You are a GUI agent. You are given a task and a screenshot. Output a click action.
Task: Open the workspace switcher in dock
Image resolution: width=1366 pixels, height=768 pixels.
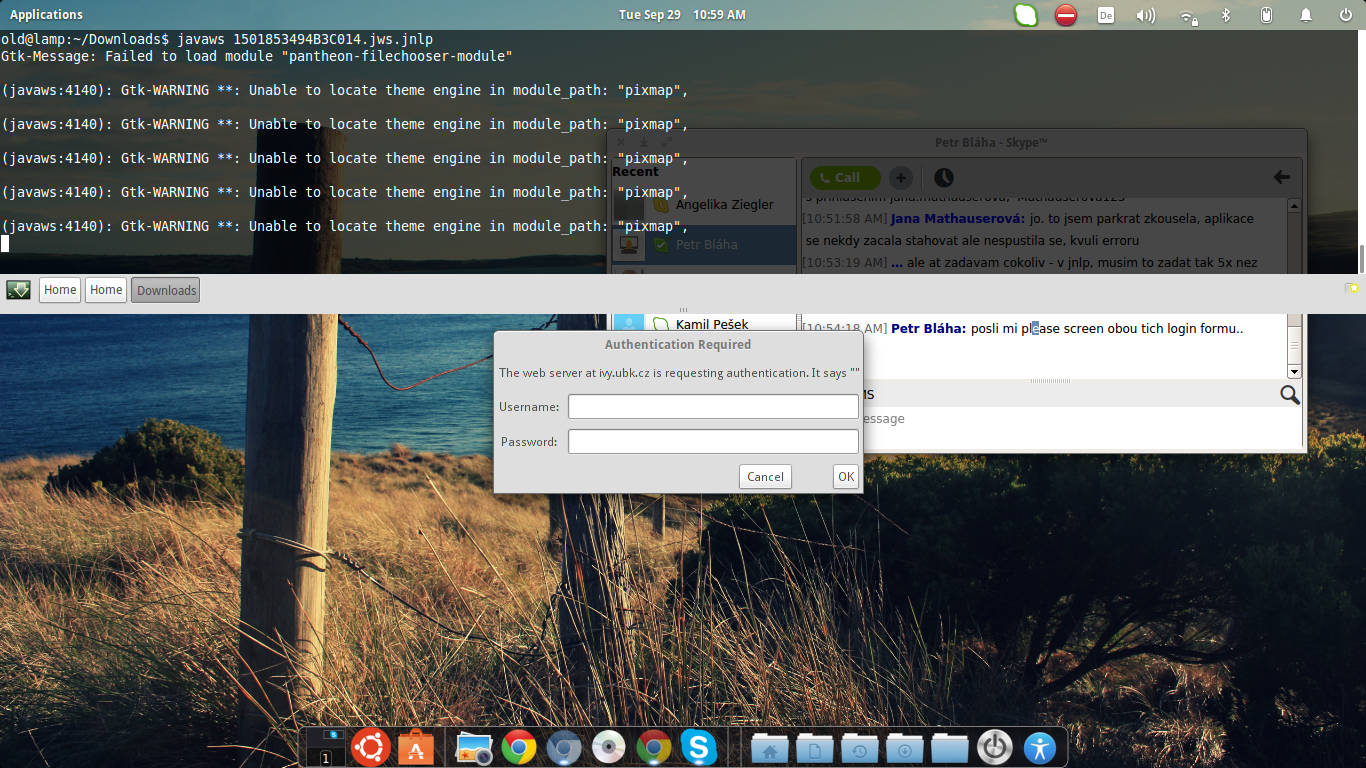pyautogui.click(x=326, y=748)
